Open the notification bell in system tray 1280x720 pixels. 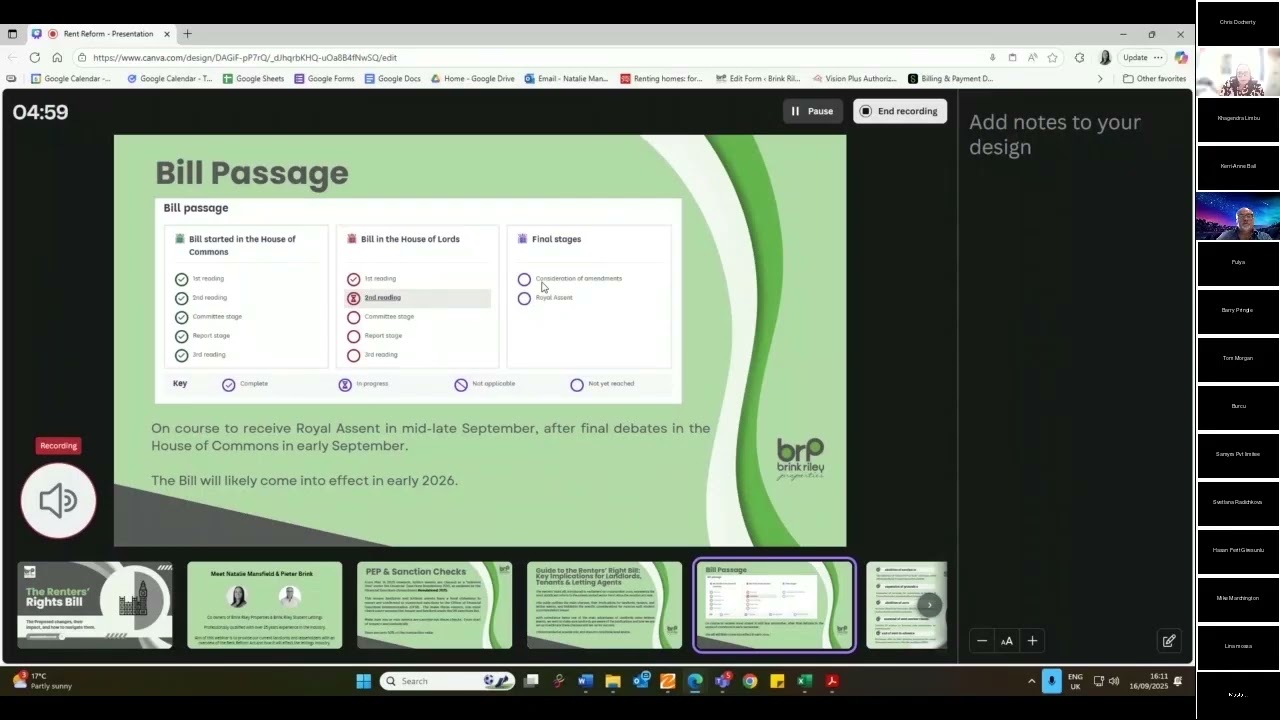[1178, 681]
